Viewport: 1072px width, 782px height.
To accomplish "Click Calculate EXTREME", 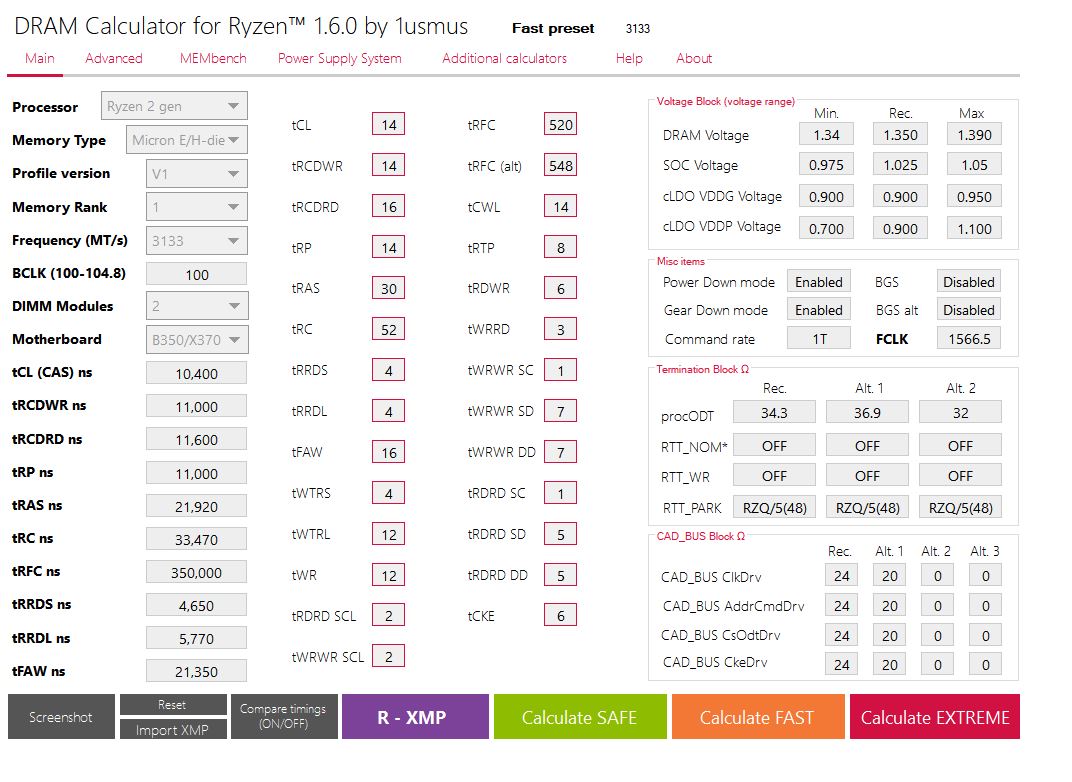I will [935, 716].
